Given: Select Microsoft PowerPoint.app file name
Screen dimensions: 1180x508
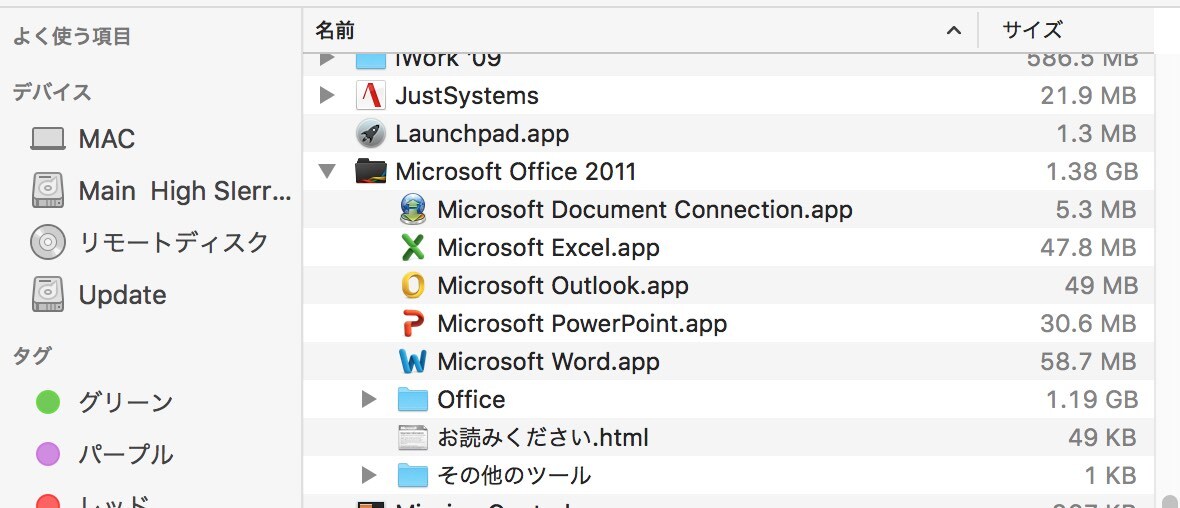Looking at the screenshot, I should 582,324.
